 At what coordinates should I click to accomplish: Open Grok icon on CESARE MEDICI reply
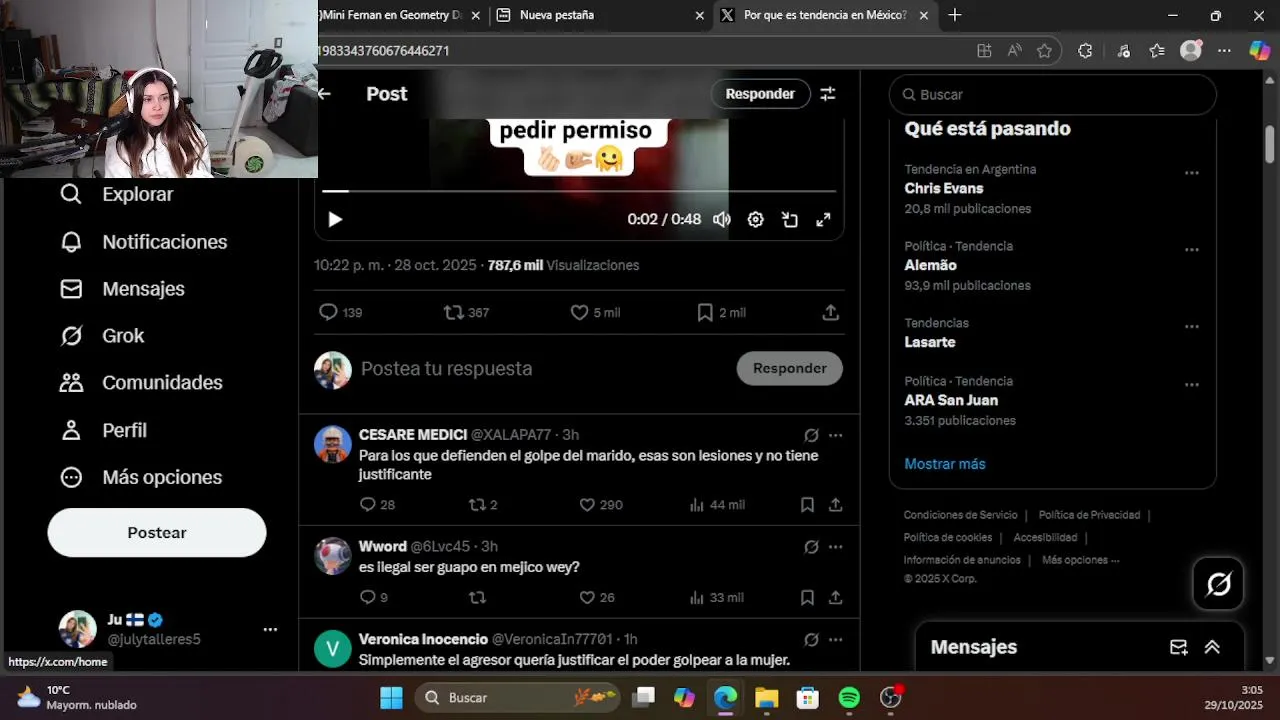[x=811, y=435]
